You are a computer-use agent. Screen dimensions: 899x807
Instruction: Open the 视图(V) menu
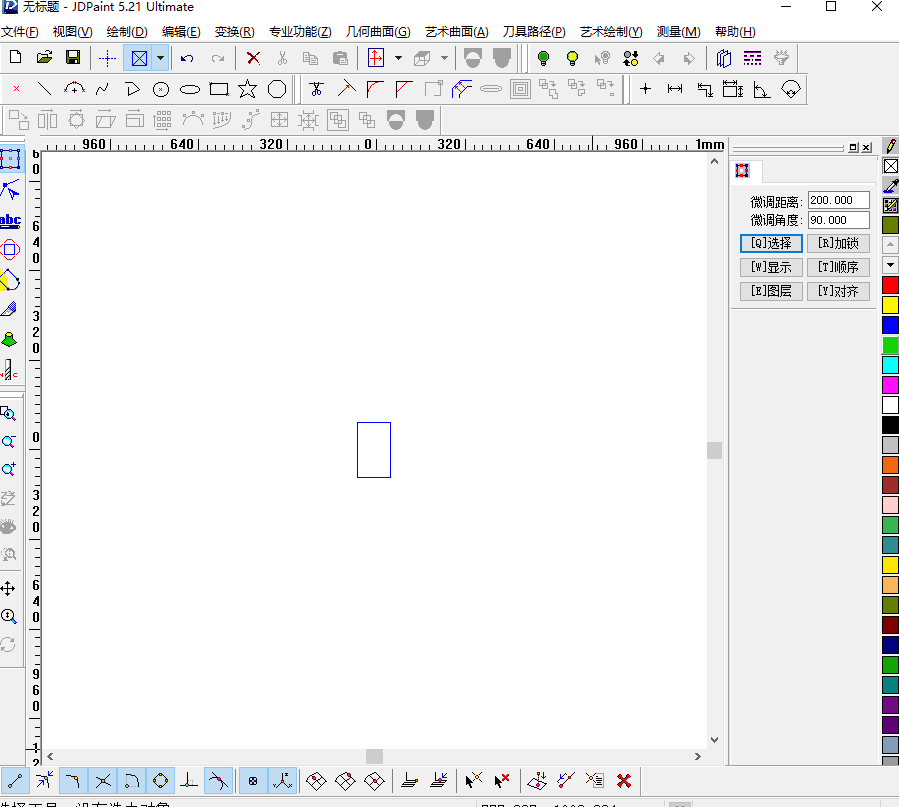(x=72, y=32)
